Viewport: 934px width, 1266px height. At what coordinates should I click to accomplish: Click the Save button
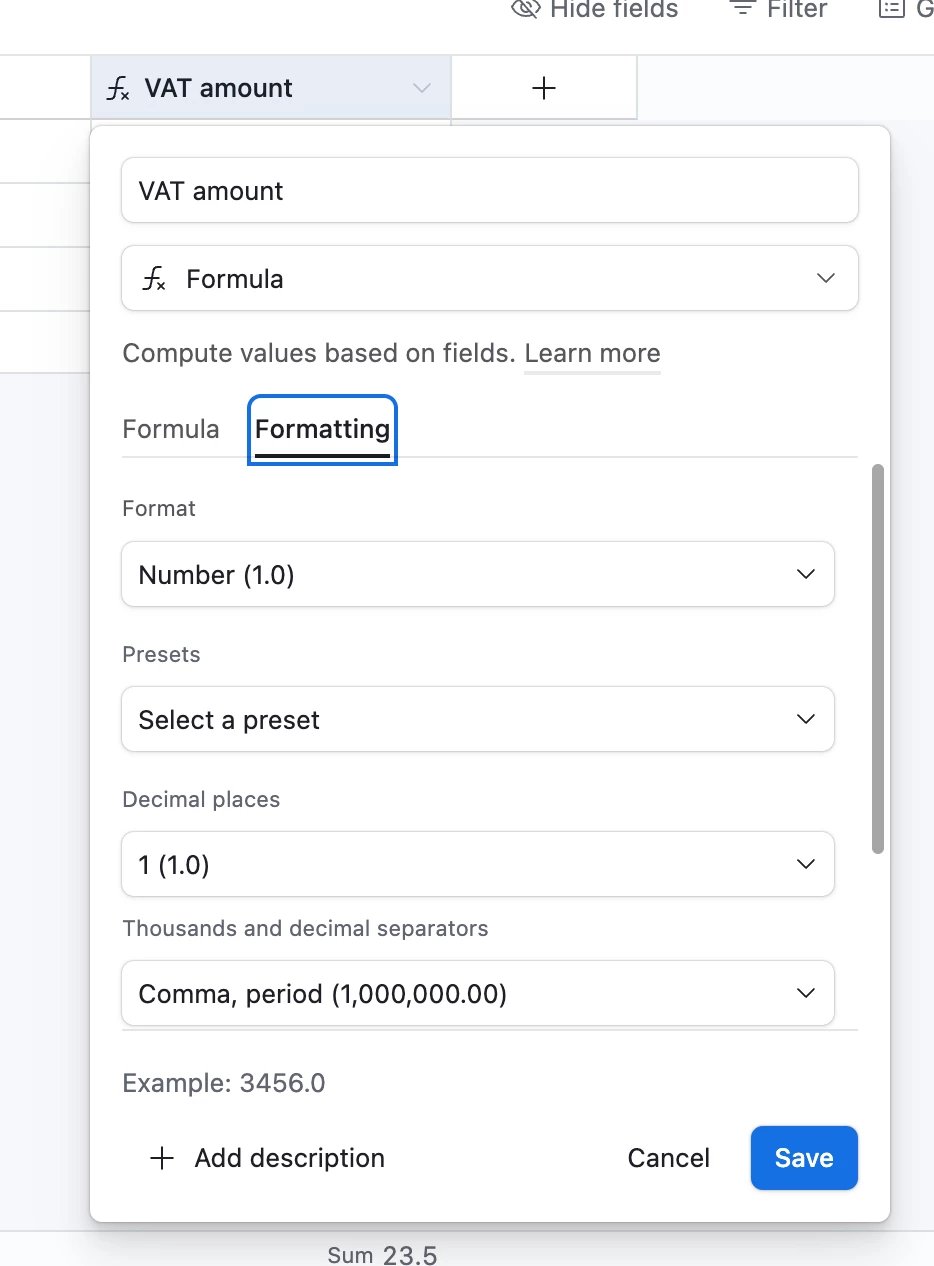pos(804,1158)
